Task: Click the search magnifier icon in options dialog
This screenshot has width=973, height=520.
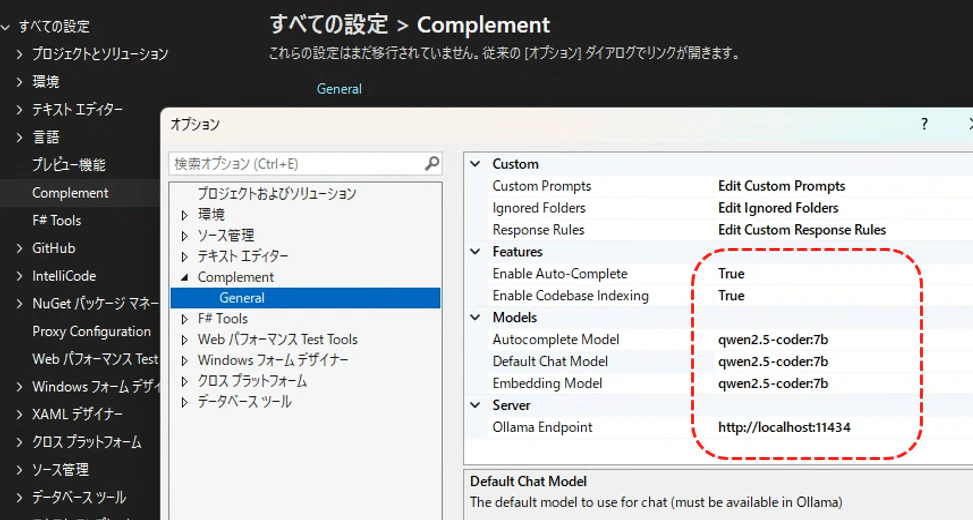Action: coord(432,163)
